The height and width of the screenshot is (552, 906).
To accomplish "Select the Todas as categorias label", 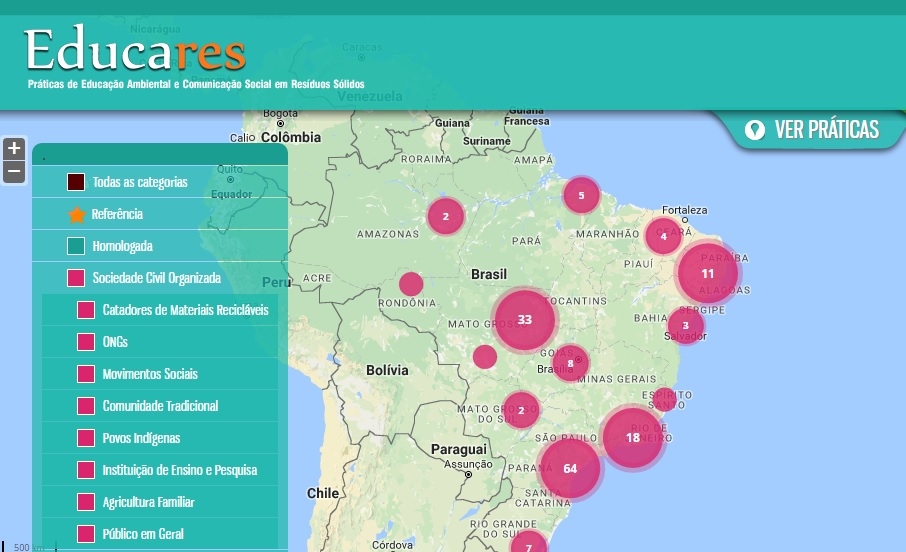I will tap(140, 182).
